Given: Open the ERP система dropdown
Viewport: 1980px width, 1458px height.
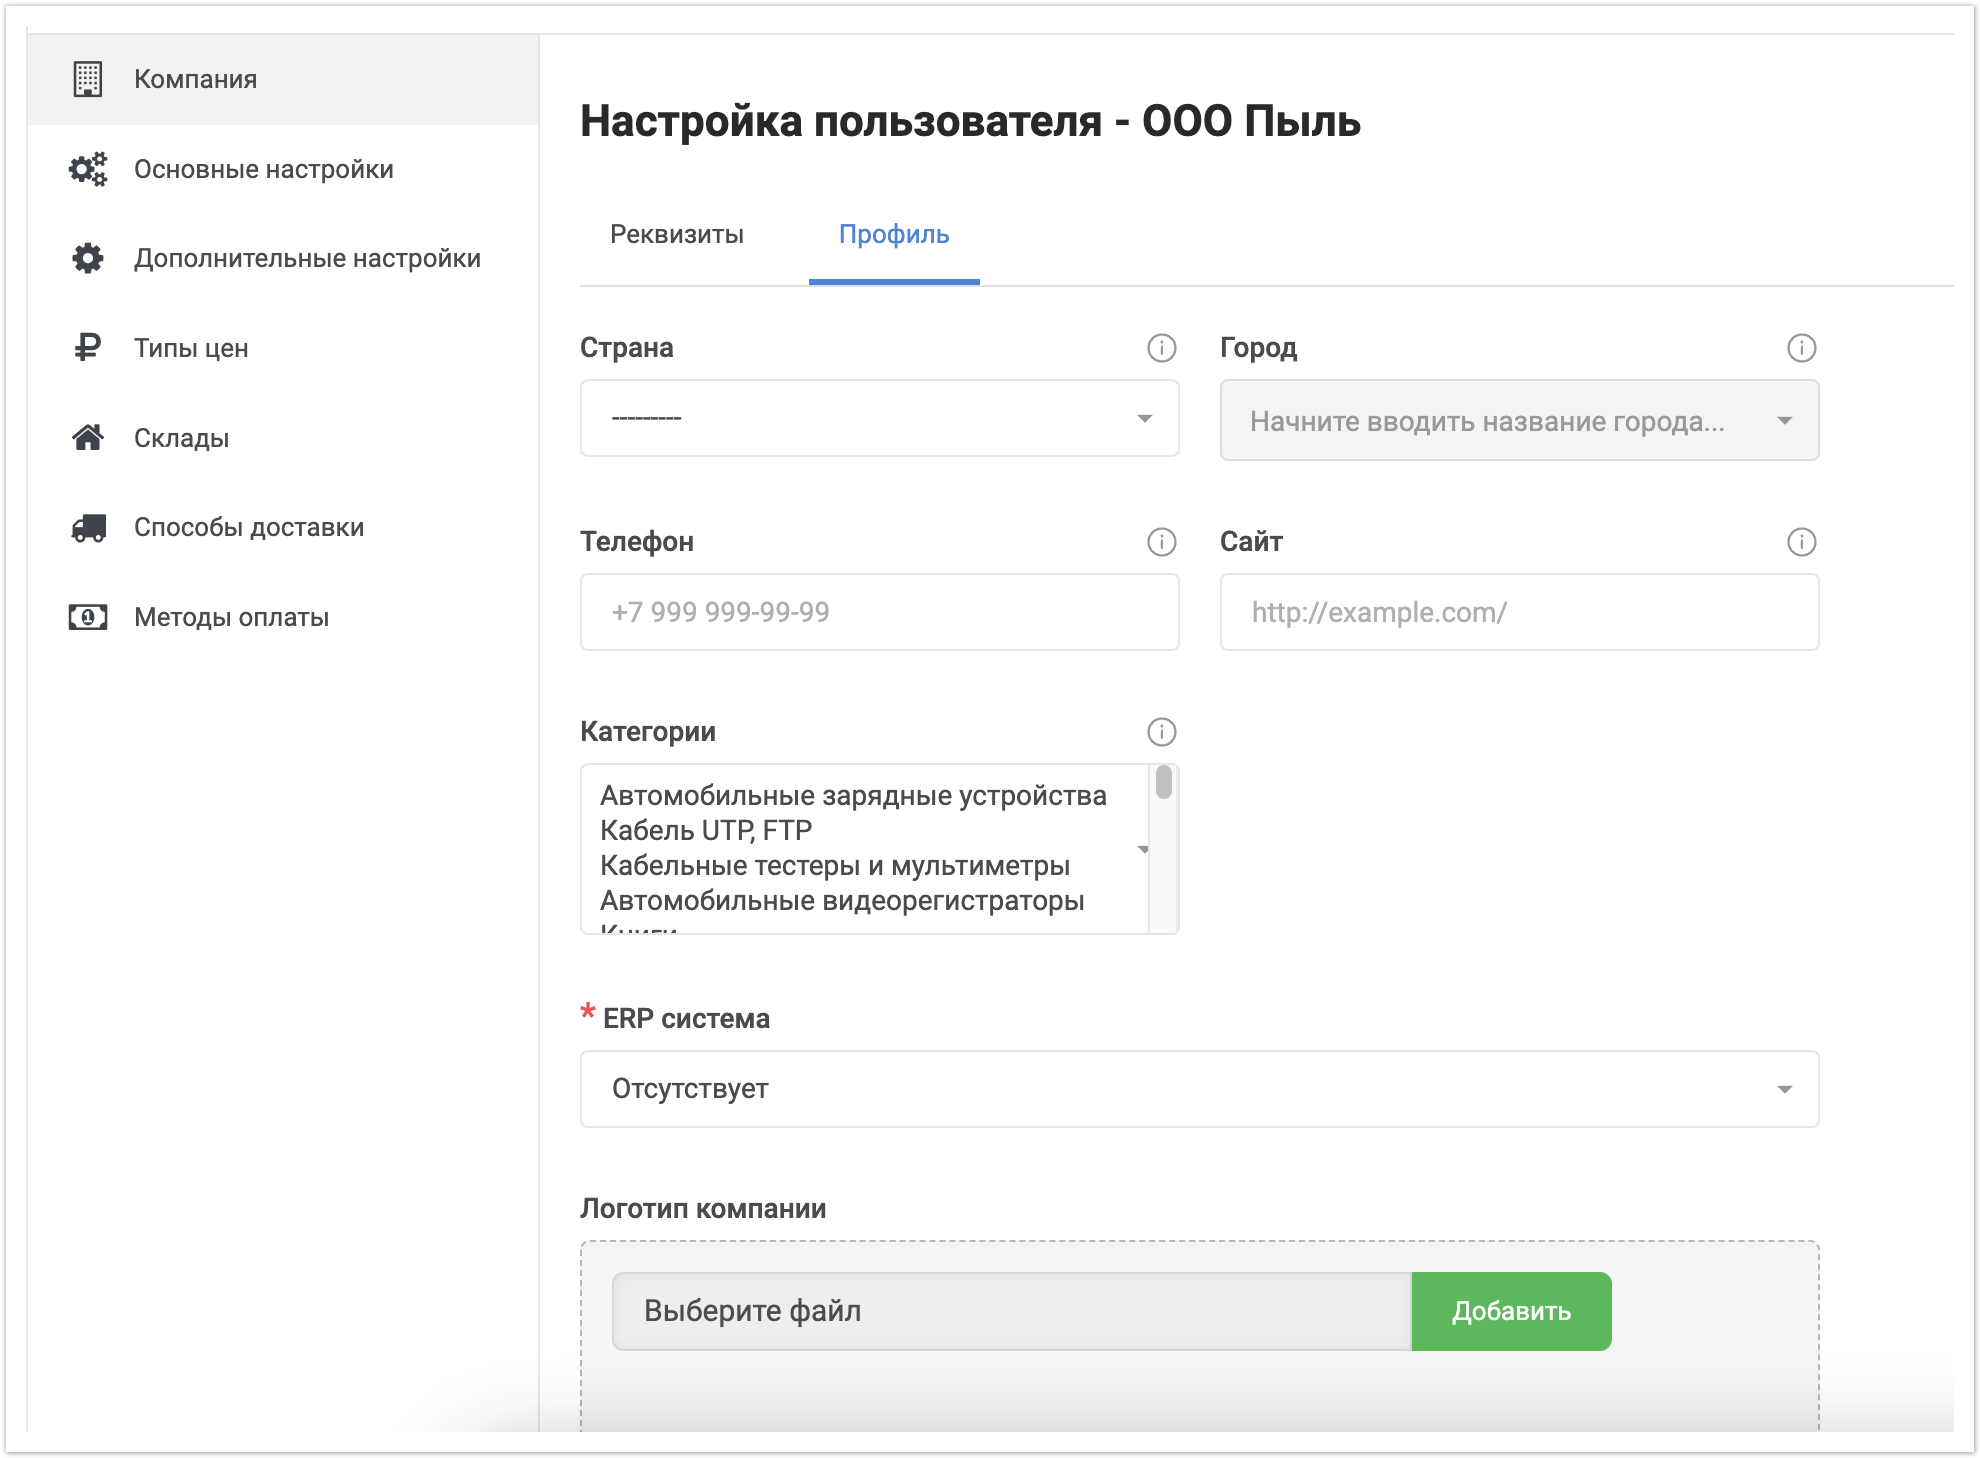Looking at the screenshot, I should (1198, 1089).
